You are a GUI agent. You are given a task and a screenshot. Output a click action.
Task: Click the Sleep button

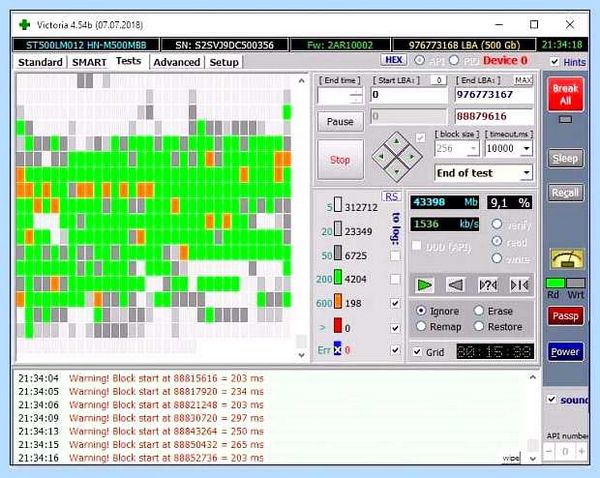pos(565,158)
